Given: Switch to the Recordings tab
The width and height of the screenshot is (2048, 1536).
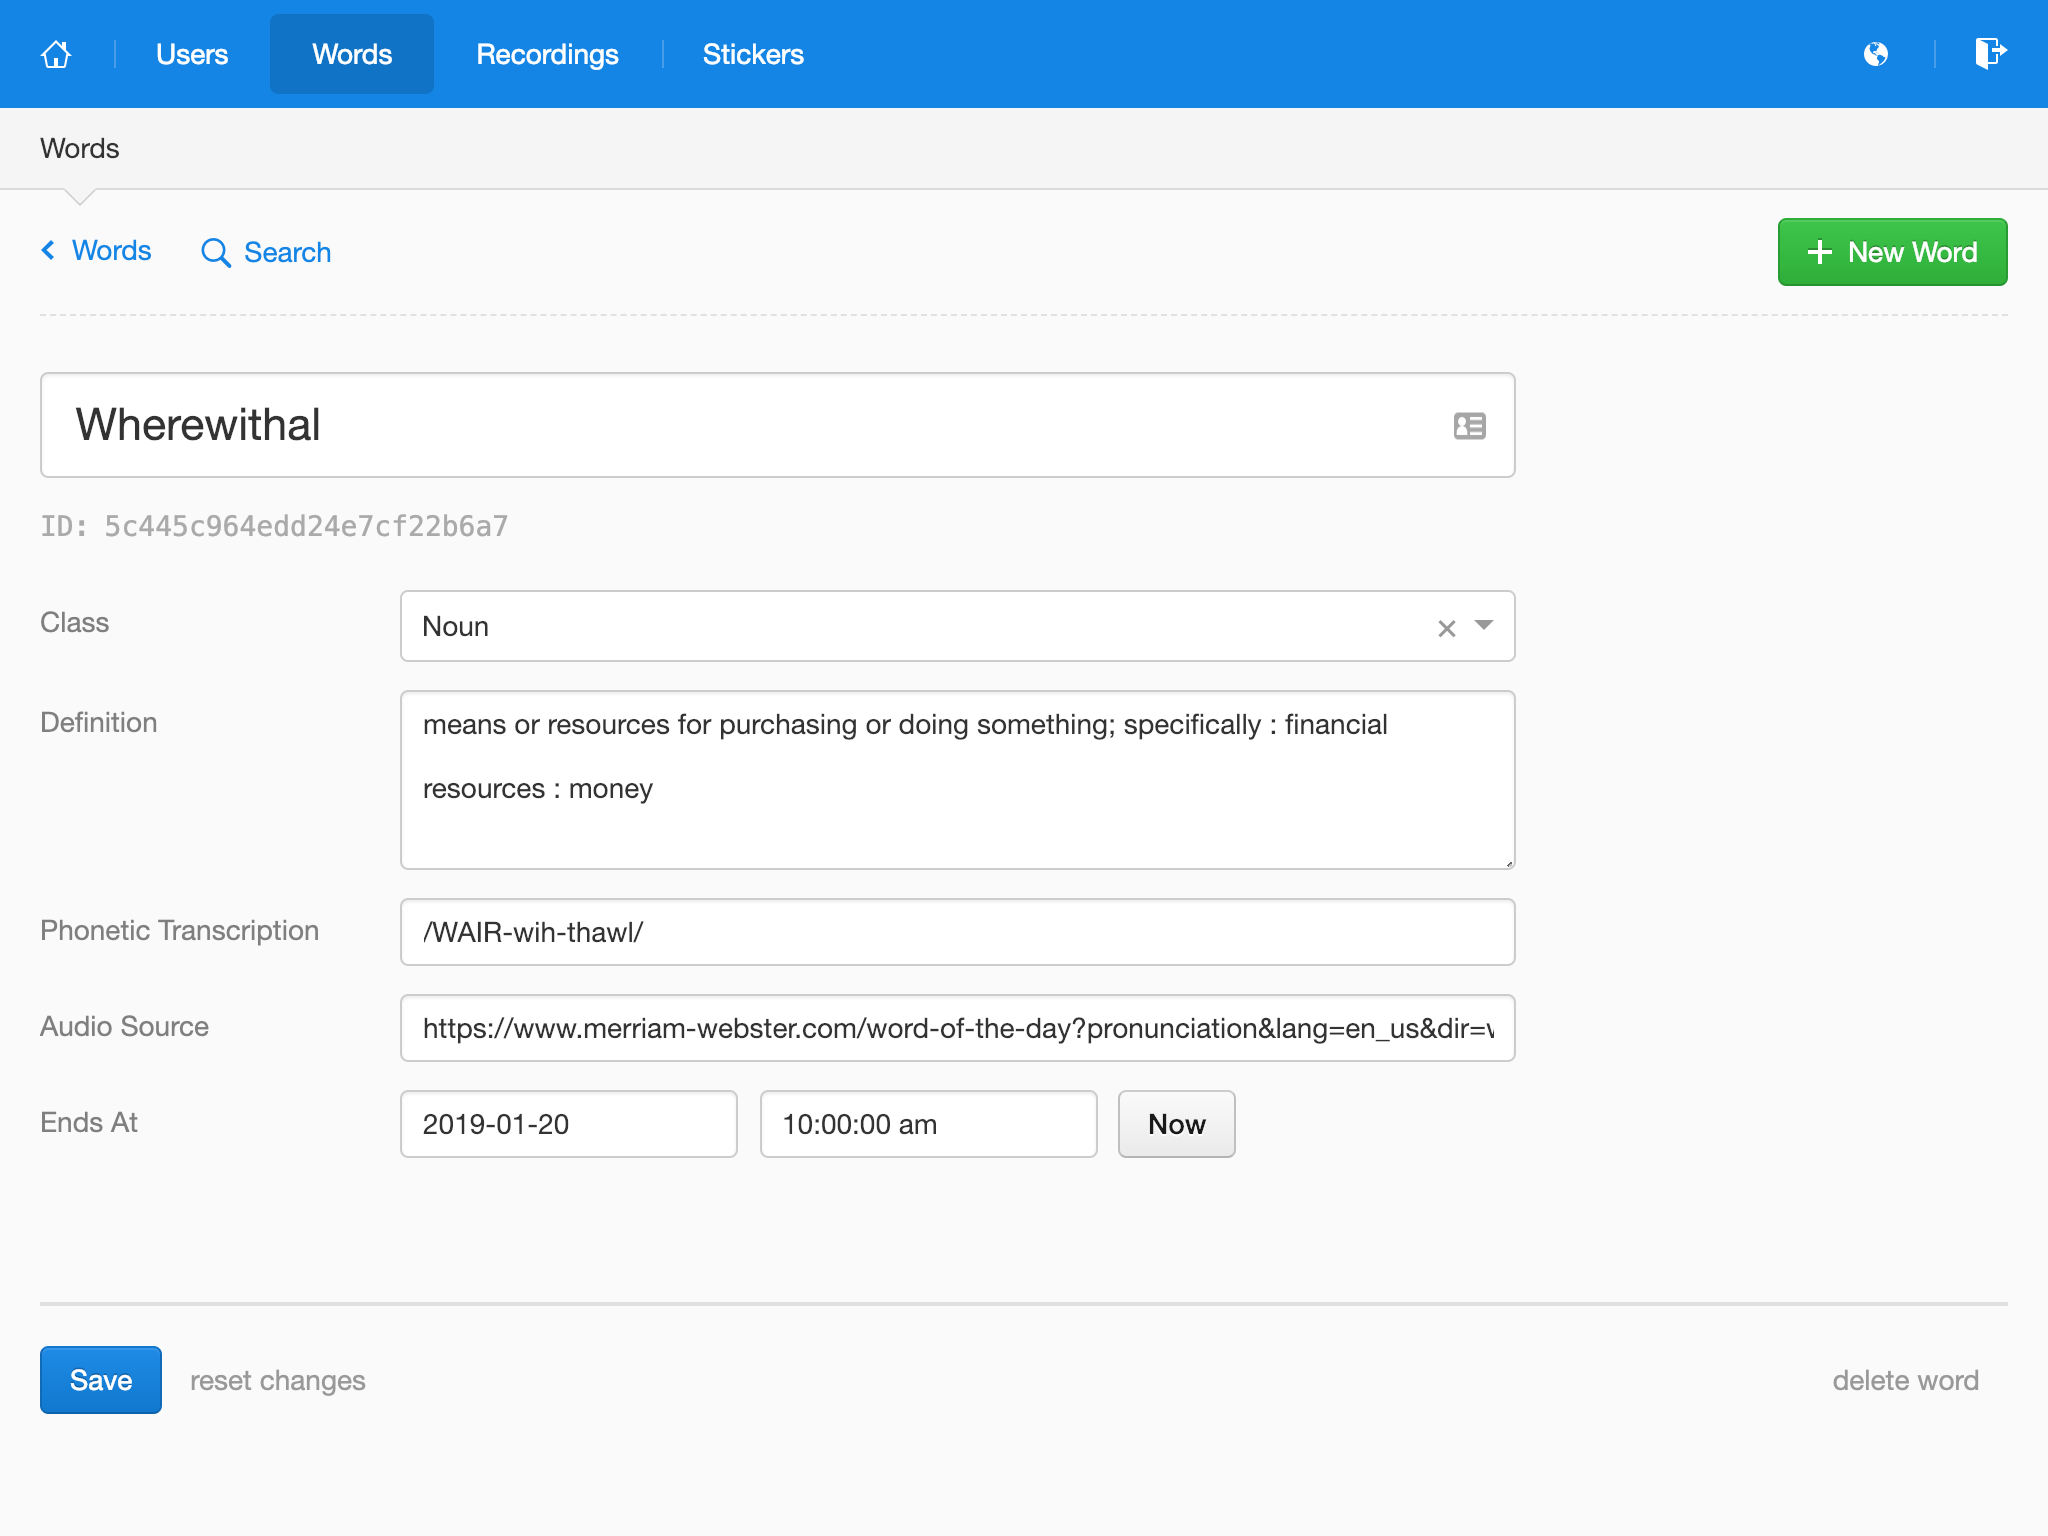Looking at the screenshot, I should (x=547, y=54).
